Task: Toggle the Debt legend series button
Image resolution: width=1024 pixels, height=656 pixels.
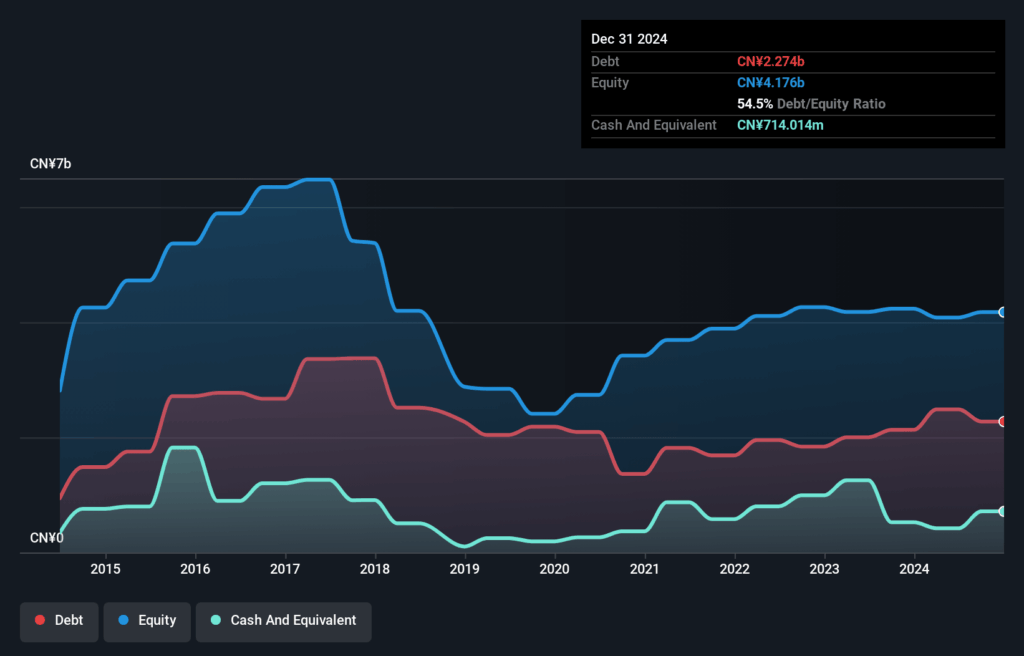Action: [x=59, y=621]
